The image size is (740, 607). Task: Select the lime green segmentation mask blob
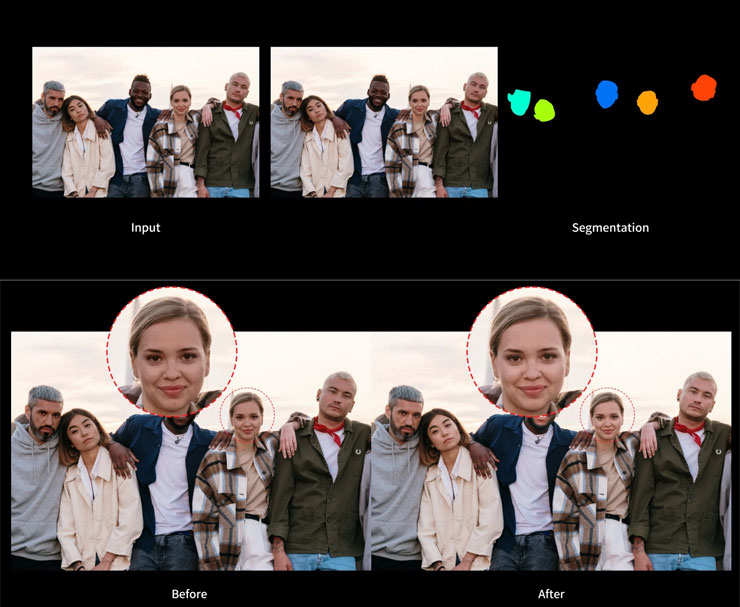pyautogui.click(x=544, y=110)
